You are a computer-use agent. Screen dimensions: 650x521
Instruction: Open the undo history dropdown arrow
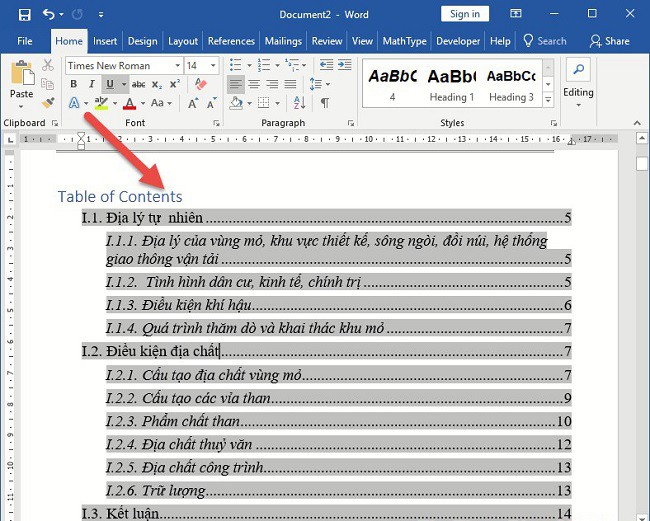point(61,15)
